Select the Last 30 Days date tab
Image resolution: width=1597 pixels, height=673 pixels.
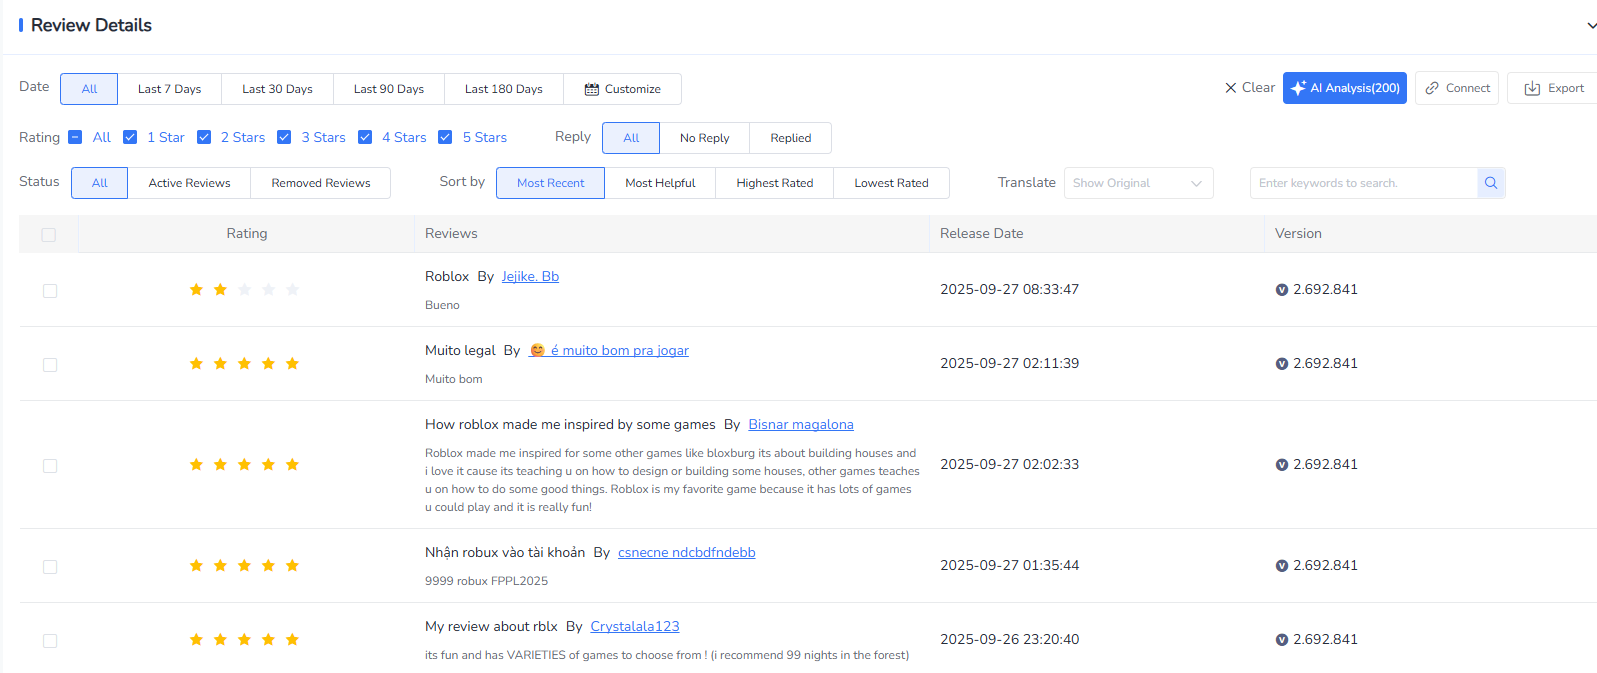(277, 89)
